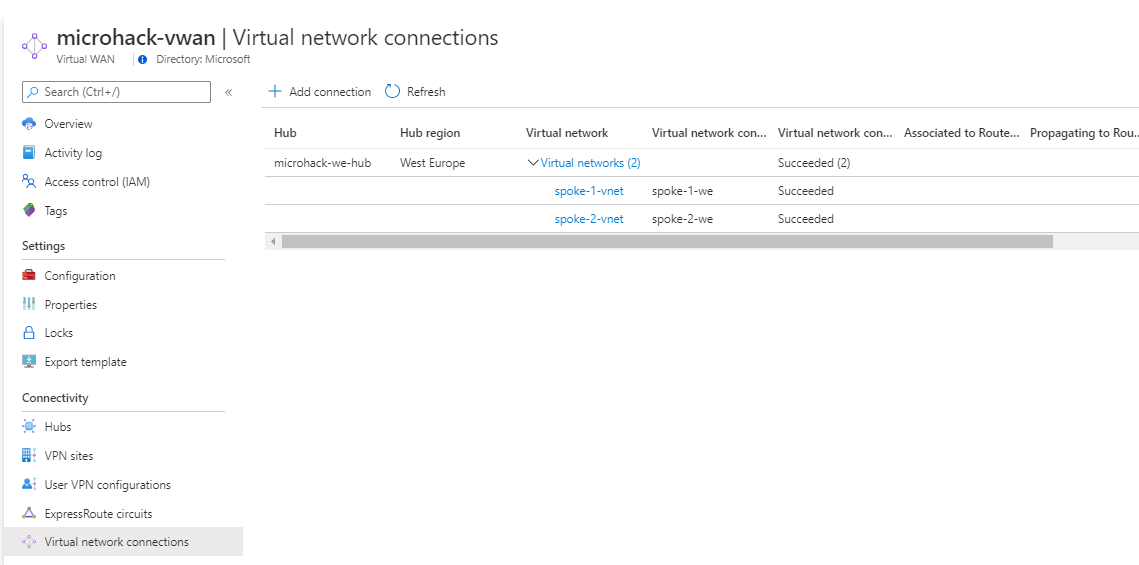Click the West Europe cell
1139x565 pixels.
click(x=432, y=163)
